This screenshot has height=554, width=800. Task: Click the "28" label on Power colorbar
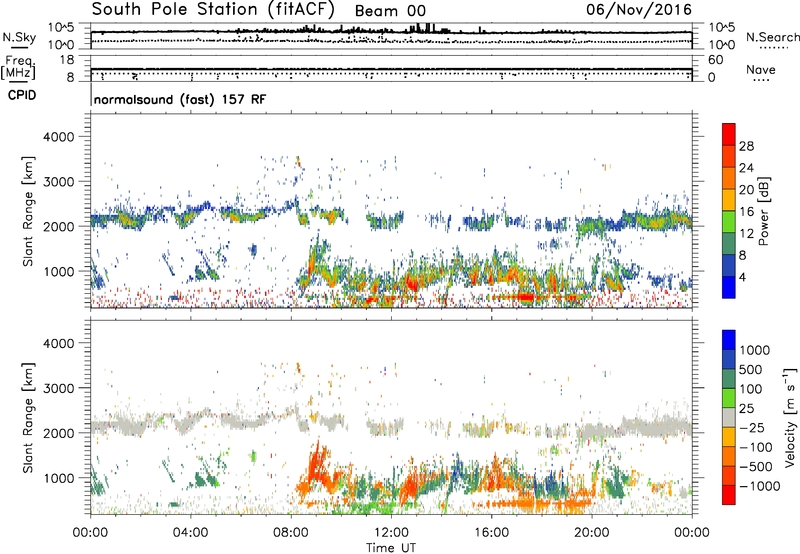[746, 146]
